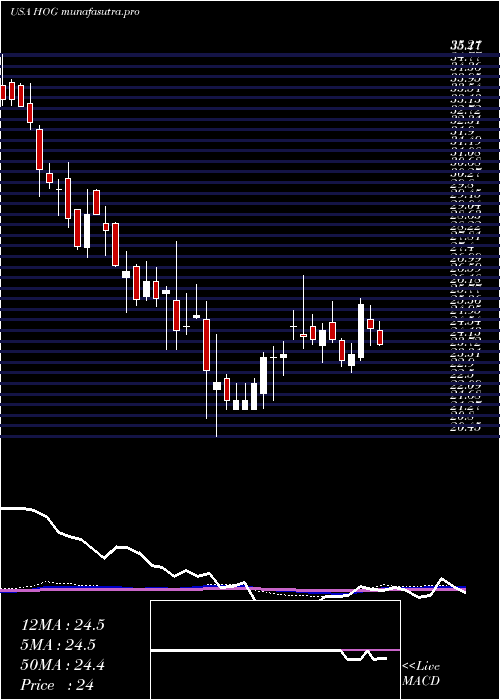Screen dimensions: 500x700
Task: Click the '<<Live MACD' label
Action: 421,674
